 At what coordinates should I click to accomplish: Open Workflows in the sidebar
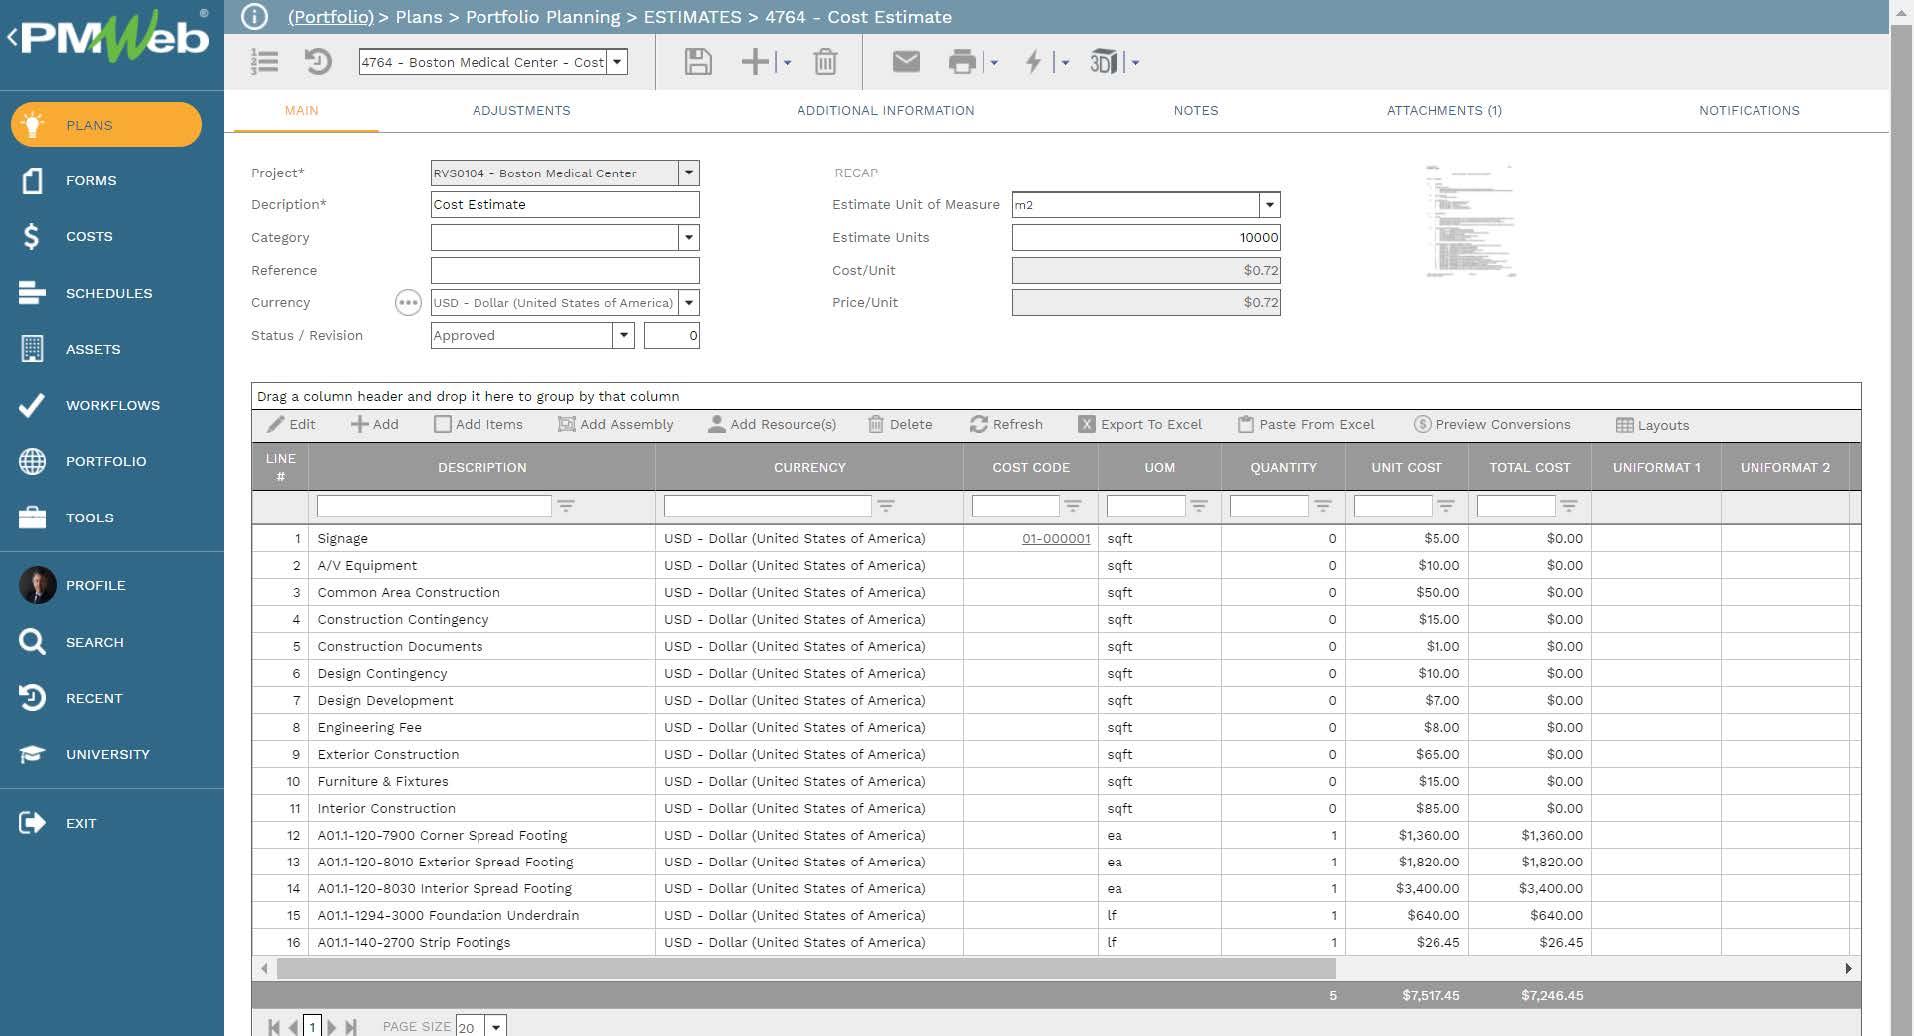90,405
